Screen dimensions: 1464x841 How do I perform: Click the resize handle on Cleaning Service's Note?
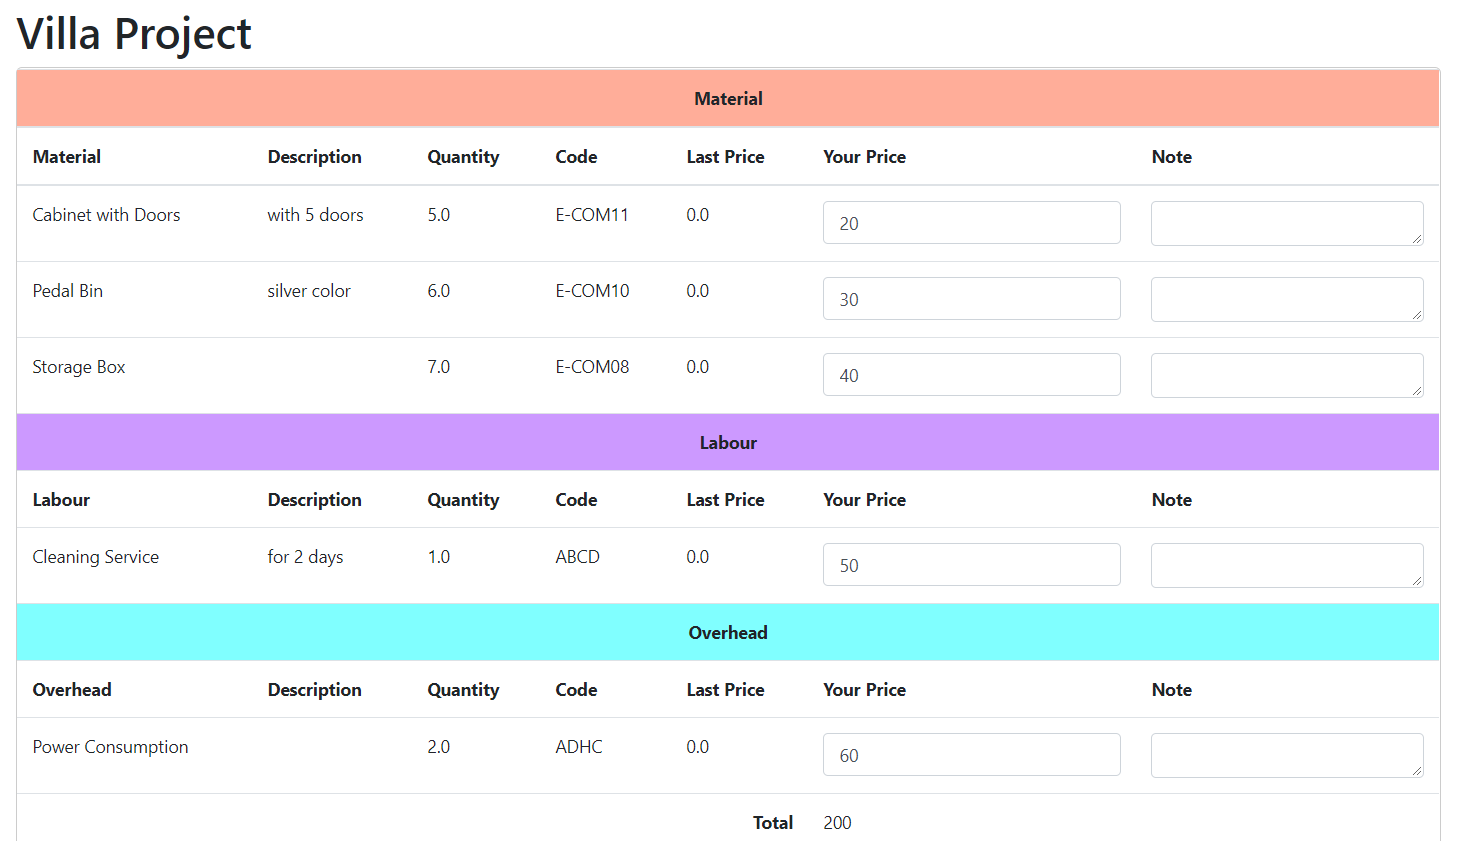tap(1417, 581)
